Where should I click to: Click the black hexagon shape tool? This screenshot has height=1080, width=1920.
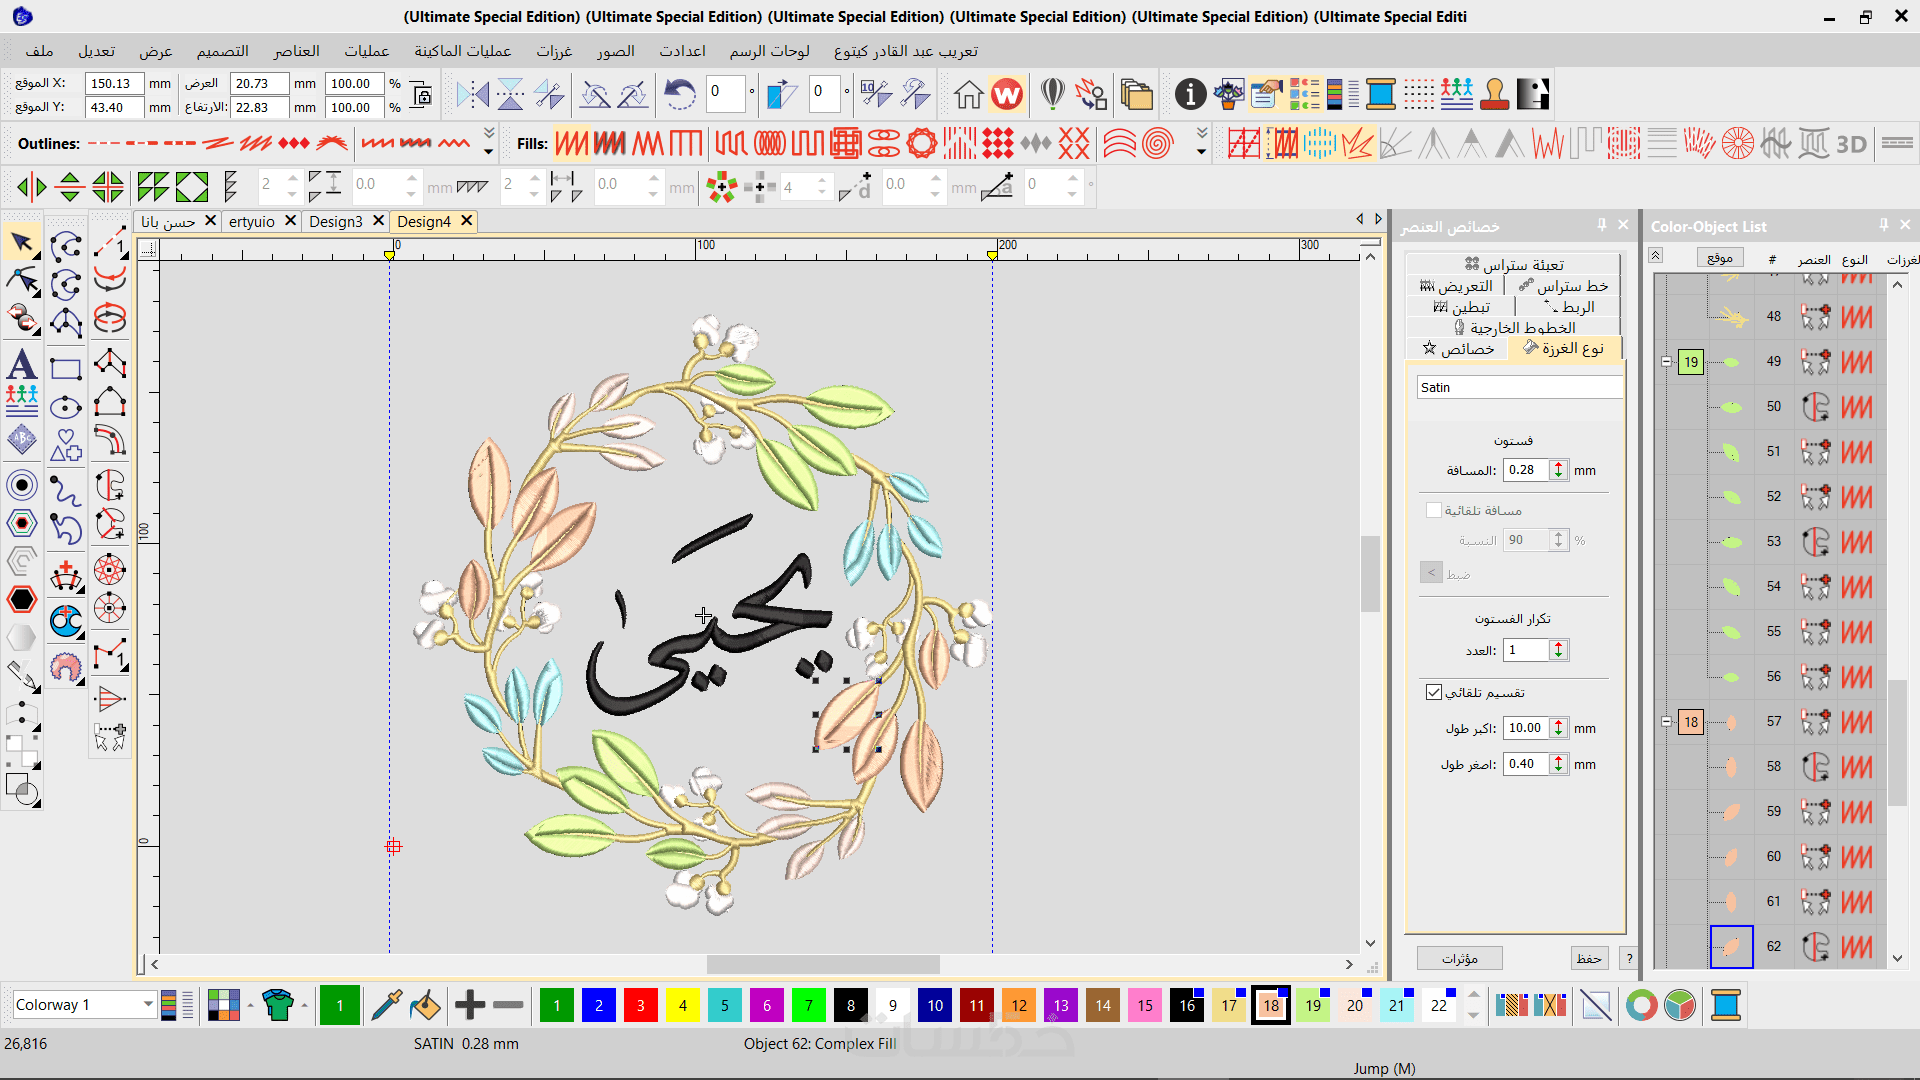[x=22, y=600]
